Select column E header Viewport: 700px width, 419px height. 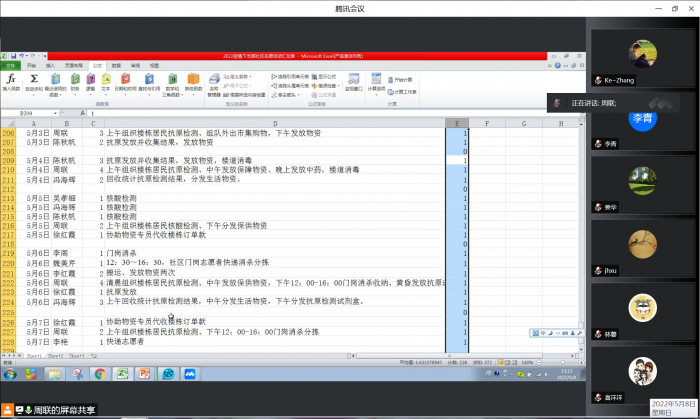click(x=457, y=124)
